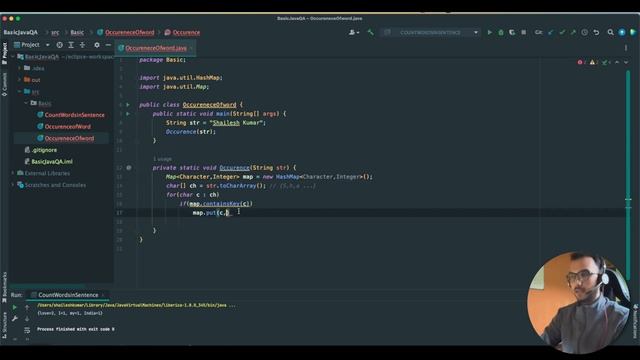Collapse the BasicJavaQA root node
640x360 pixels.
click(13, 57)
